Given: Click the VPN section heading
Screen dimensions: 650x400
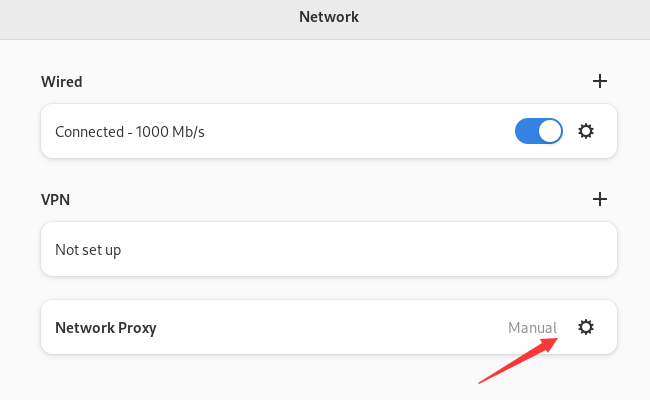Looking at the screenshot, I should pos(55,200).
